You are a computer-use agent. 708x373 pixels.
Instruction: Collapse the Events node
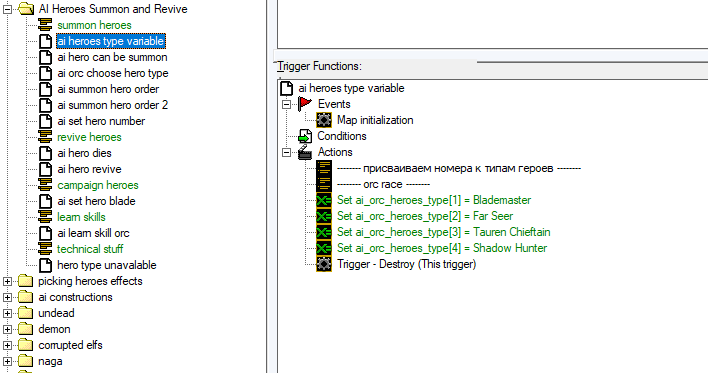point(286,104)
